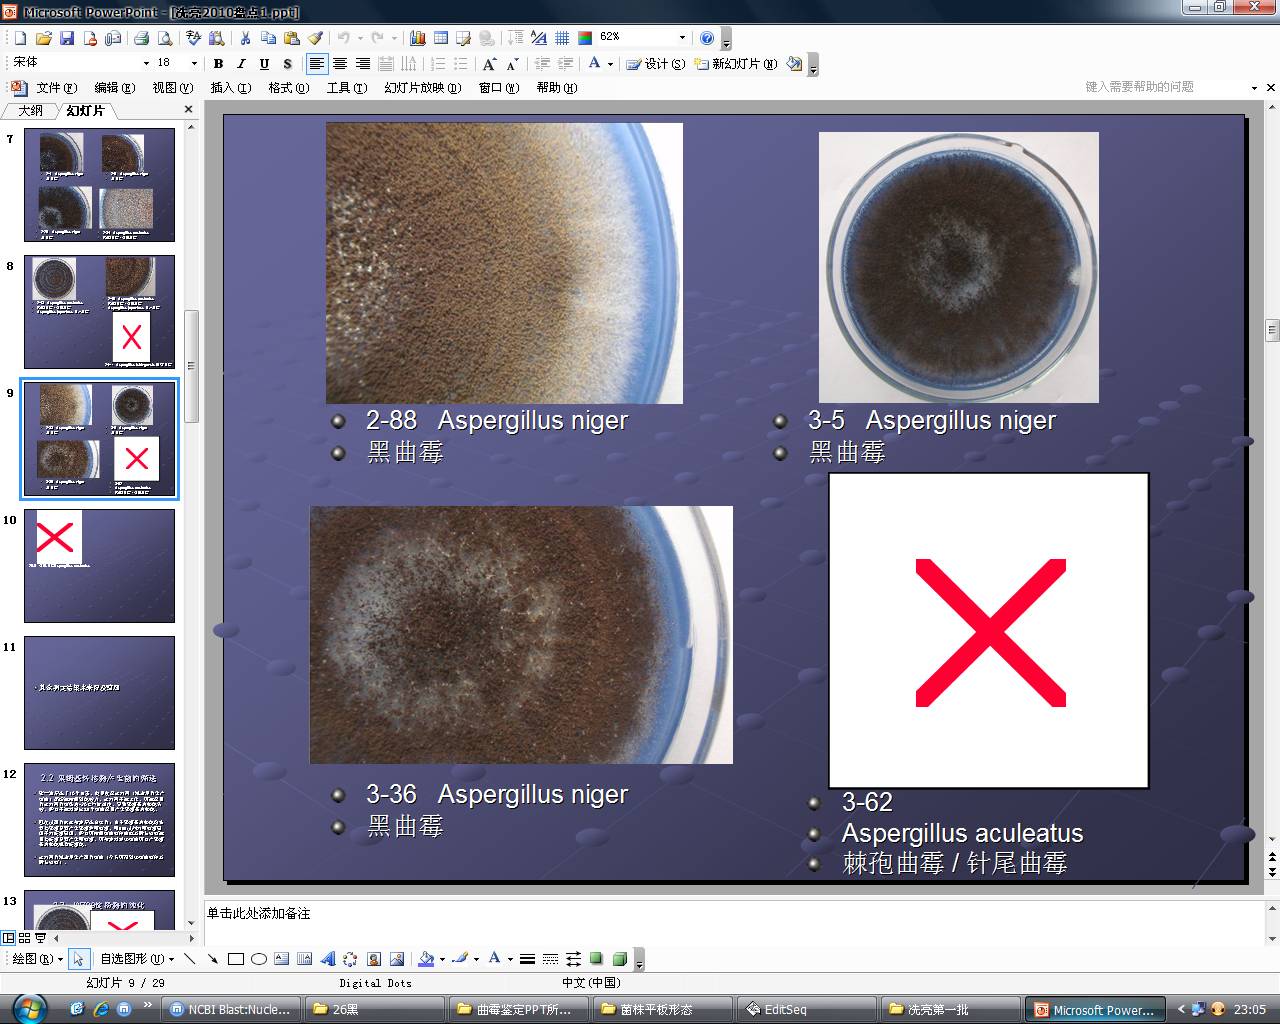Toggle Underline text formatting
Image resolution: width=1280 pixels, height=1024 pixels.
pyautogui.click(x=264, y=64)
